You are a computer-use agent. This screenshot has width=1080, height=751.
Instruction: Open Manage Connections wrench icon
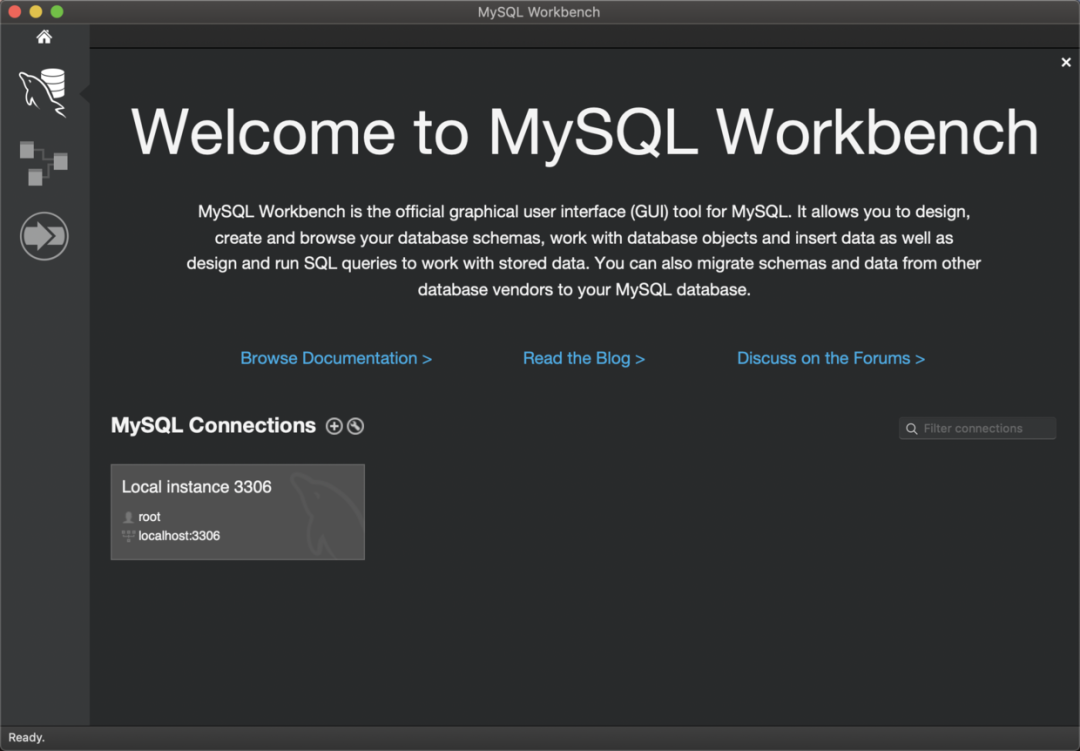coord(355,426)
